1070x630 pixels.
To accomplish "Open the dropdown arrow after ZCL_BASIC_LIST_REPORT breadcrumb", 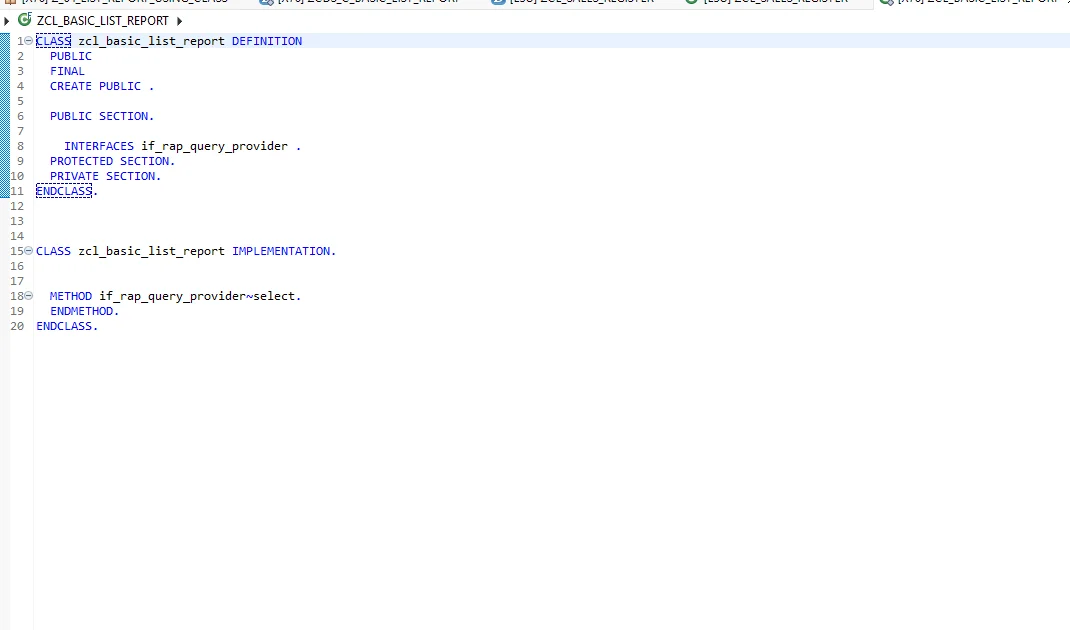I will coord(179,21).
